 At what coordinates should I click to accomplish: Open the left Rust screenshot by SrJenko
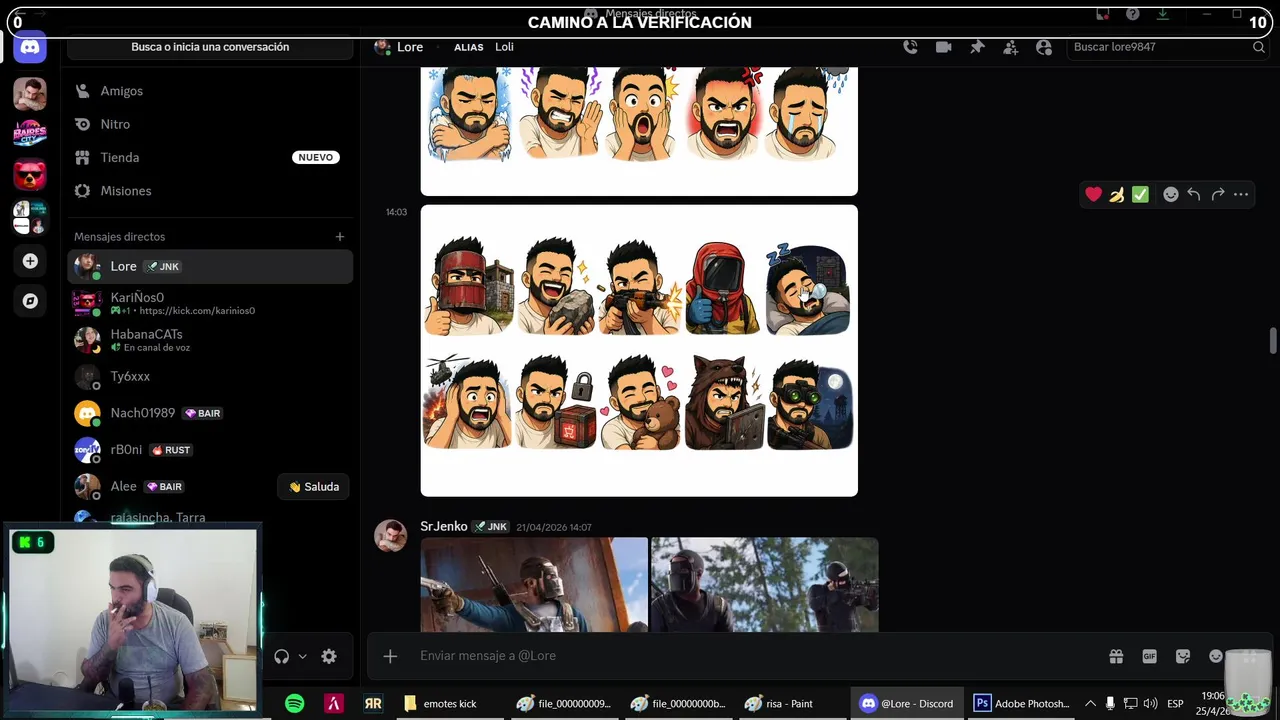point(534,585)
